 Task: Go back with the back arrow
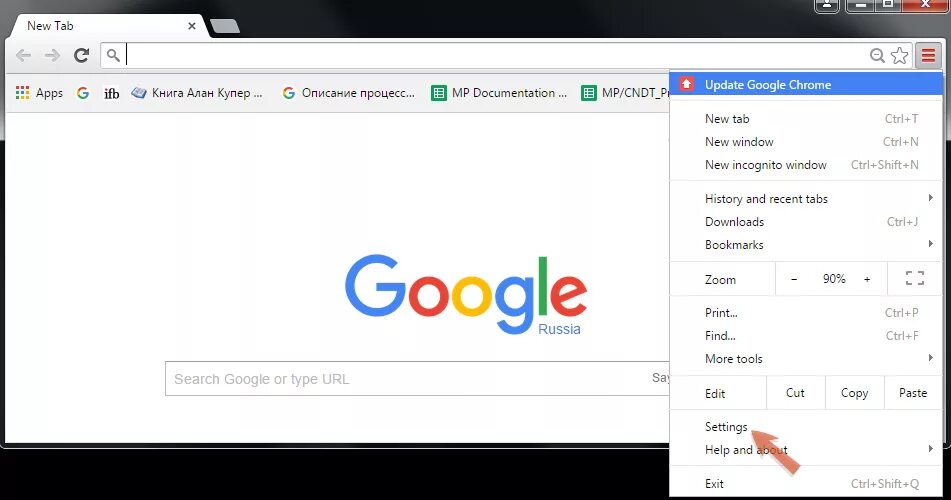pyautogui.click(x=23, y=56)
